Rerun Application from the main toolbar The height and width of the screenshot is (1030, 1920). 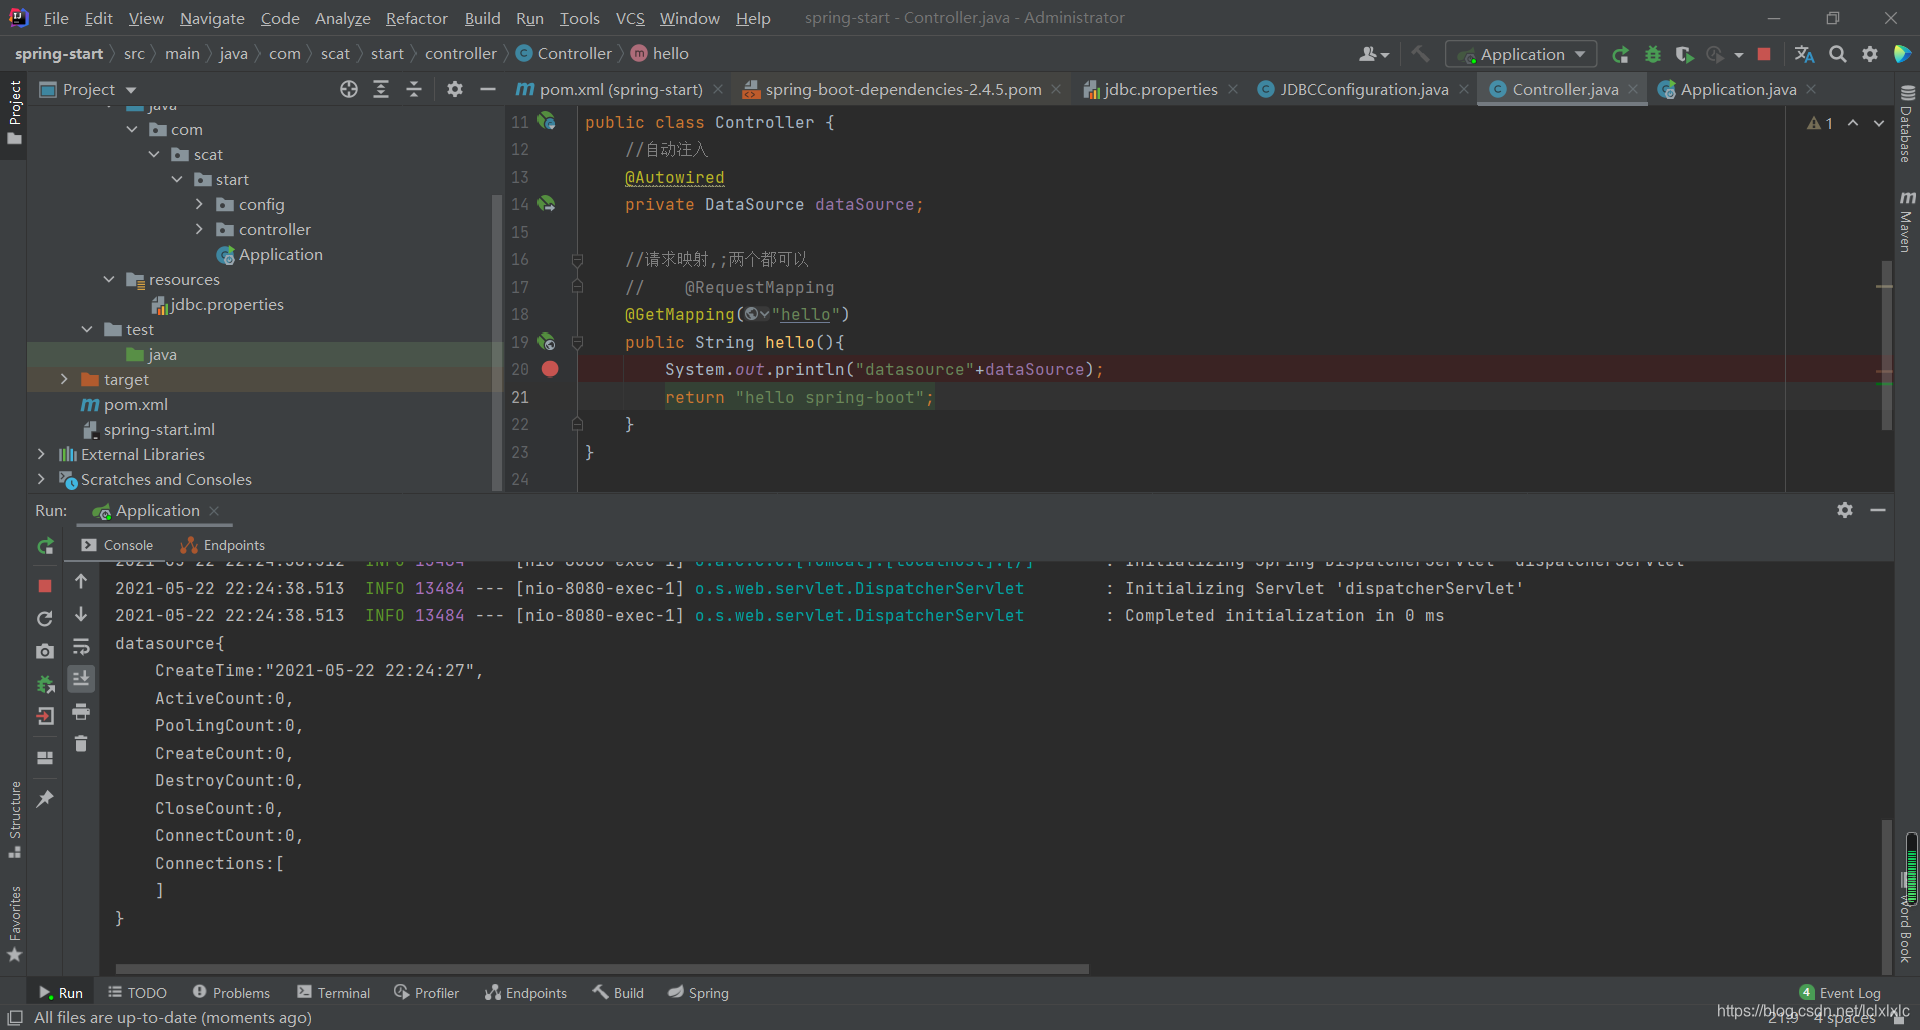pyautogui.click(x=1621, y=54)
